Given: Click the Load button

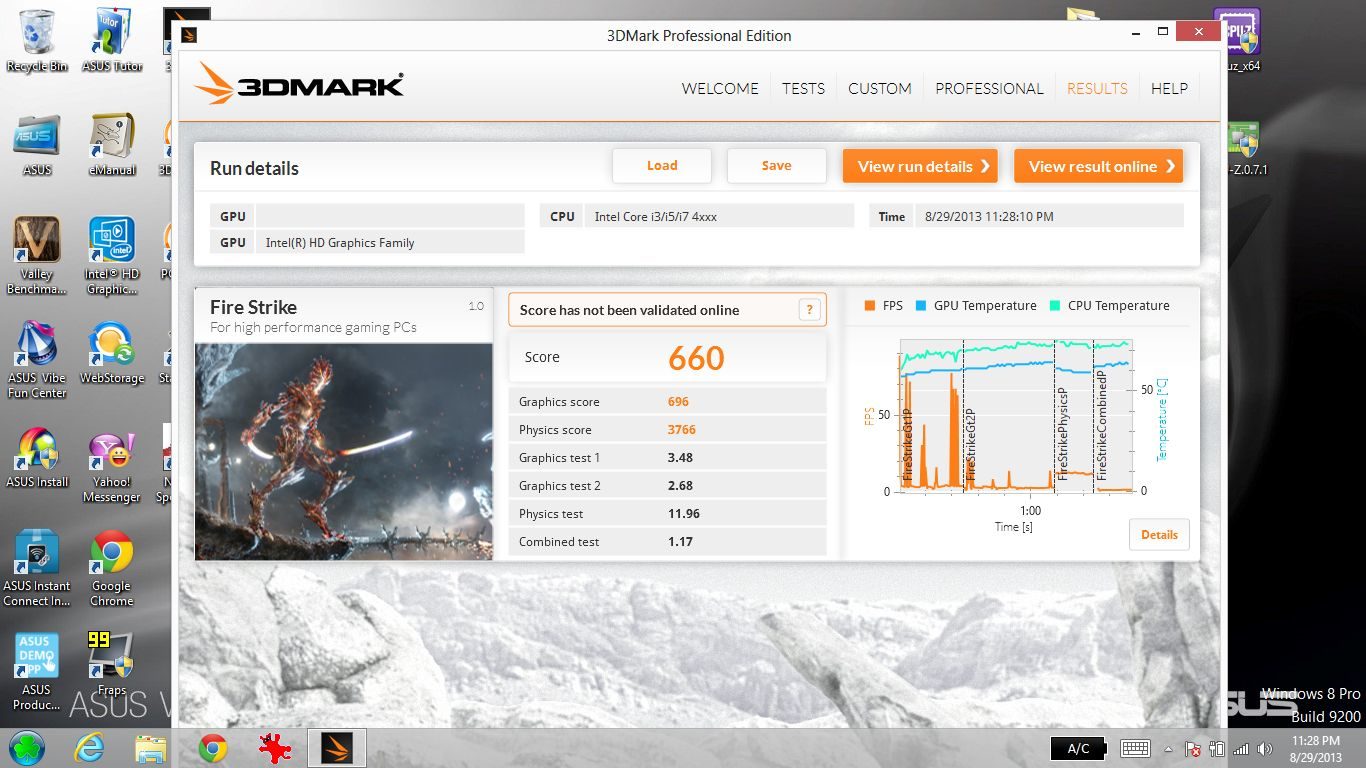Looking at the screenshot, I should pos(662,166).
